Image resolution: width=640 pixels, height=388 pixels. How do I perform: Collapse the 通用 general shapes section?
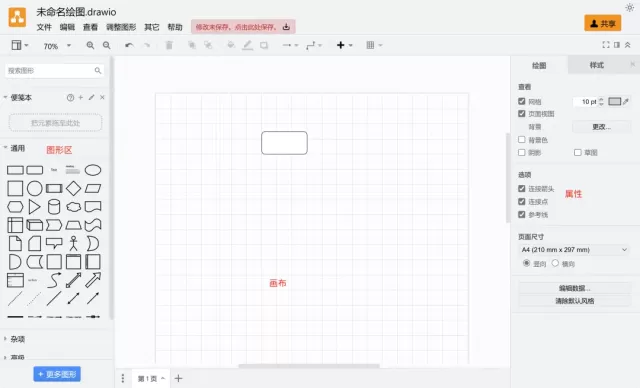pos(5,148)
